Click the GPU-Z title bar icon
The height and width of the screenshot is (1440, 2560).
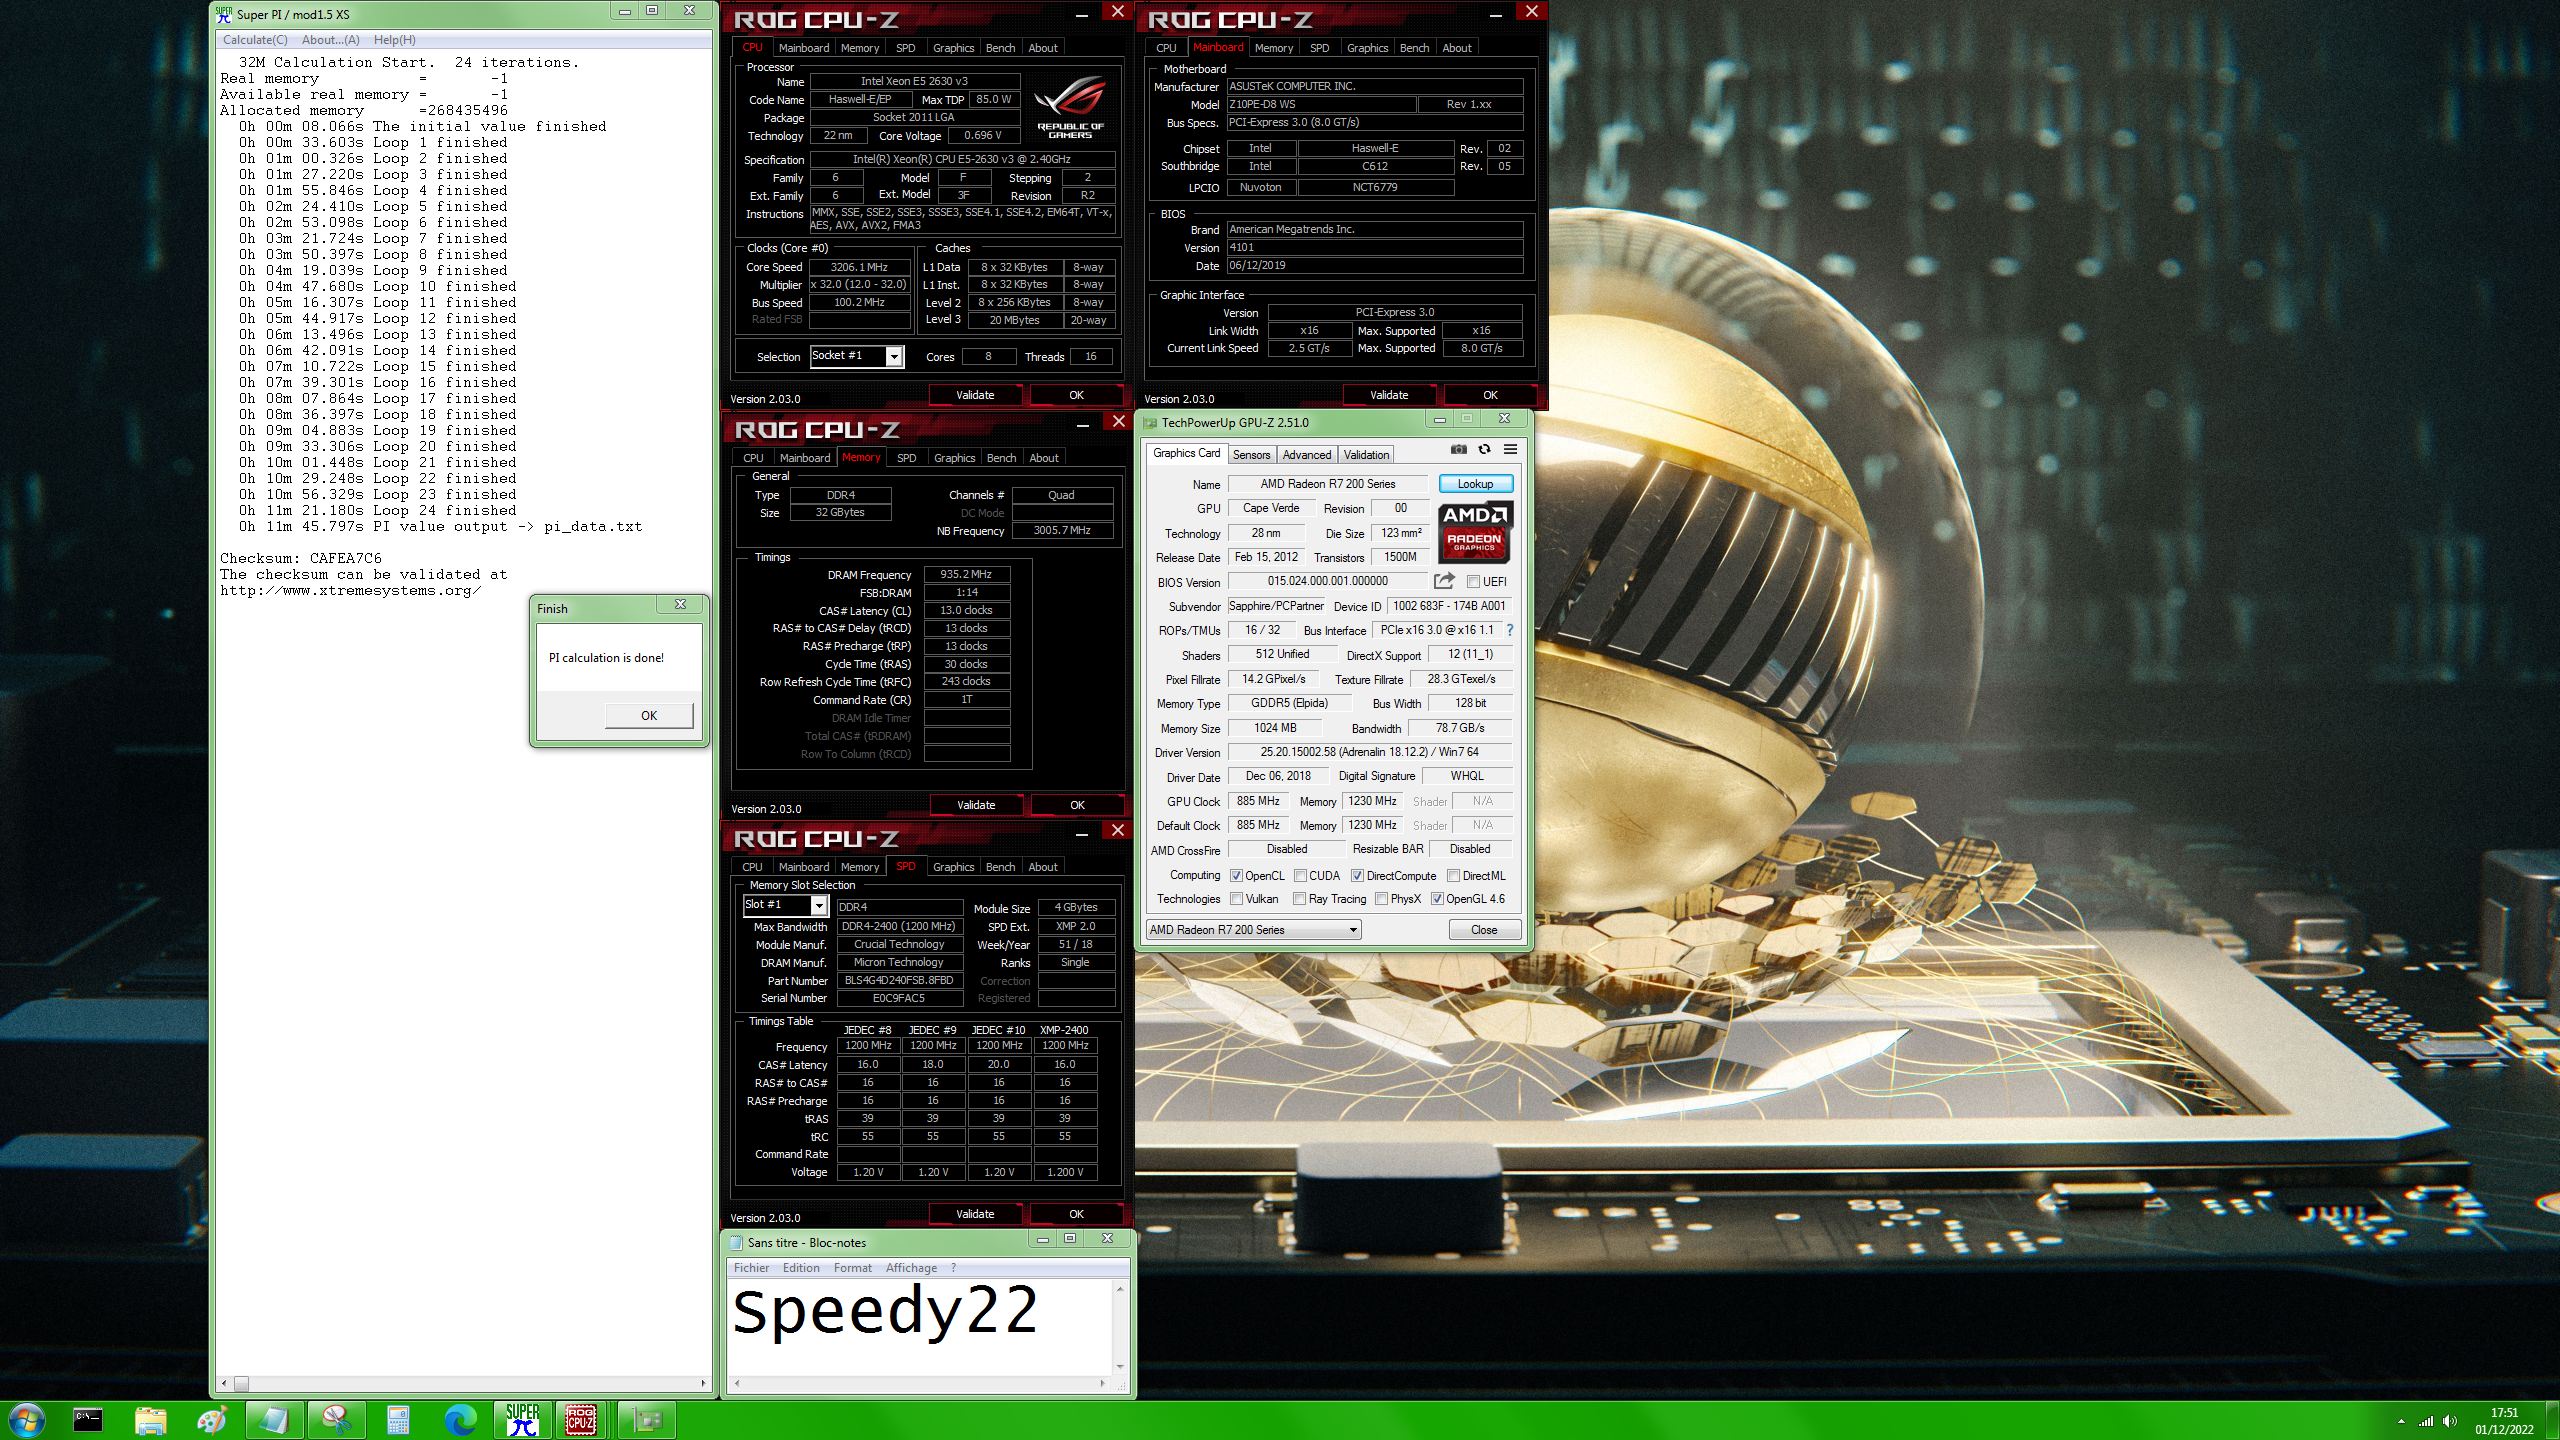[1151, 423]
